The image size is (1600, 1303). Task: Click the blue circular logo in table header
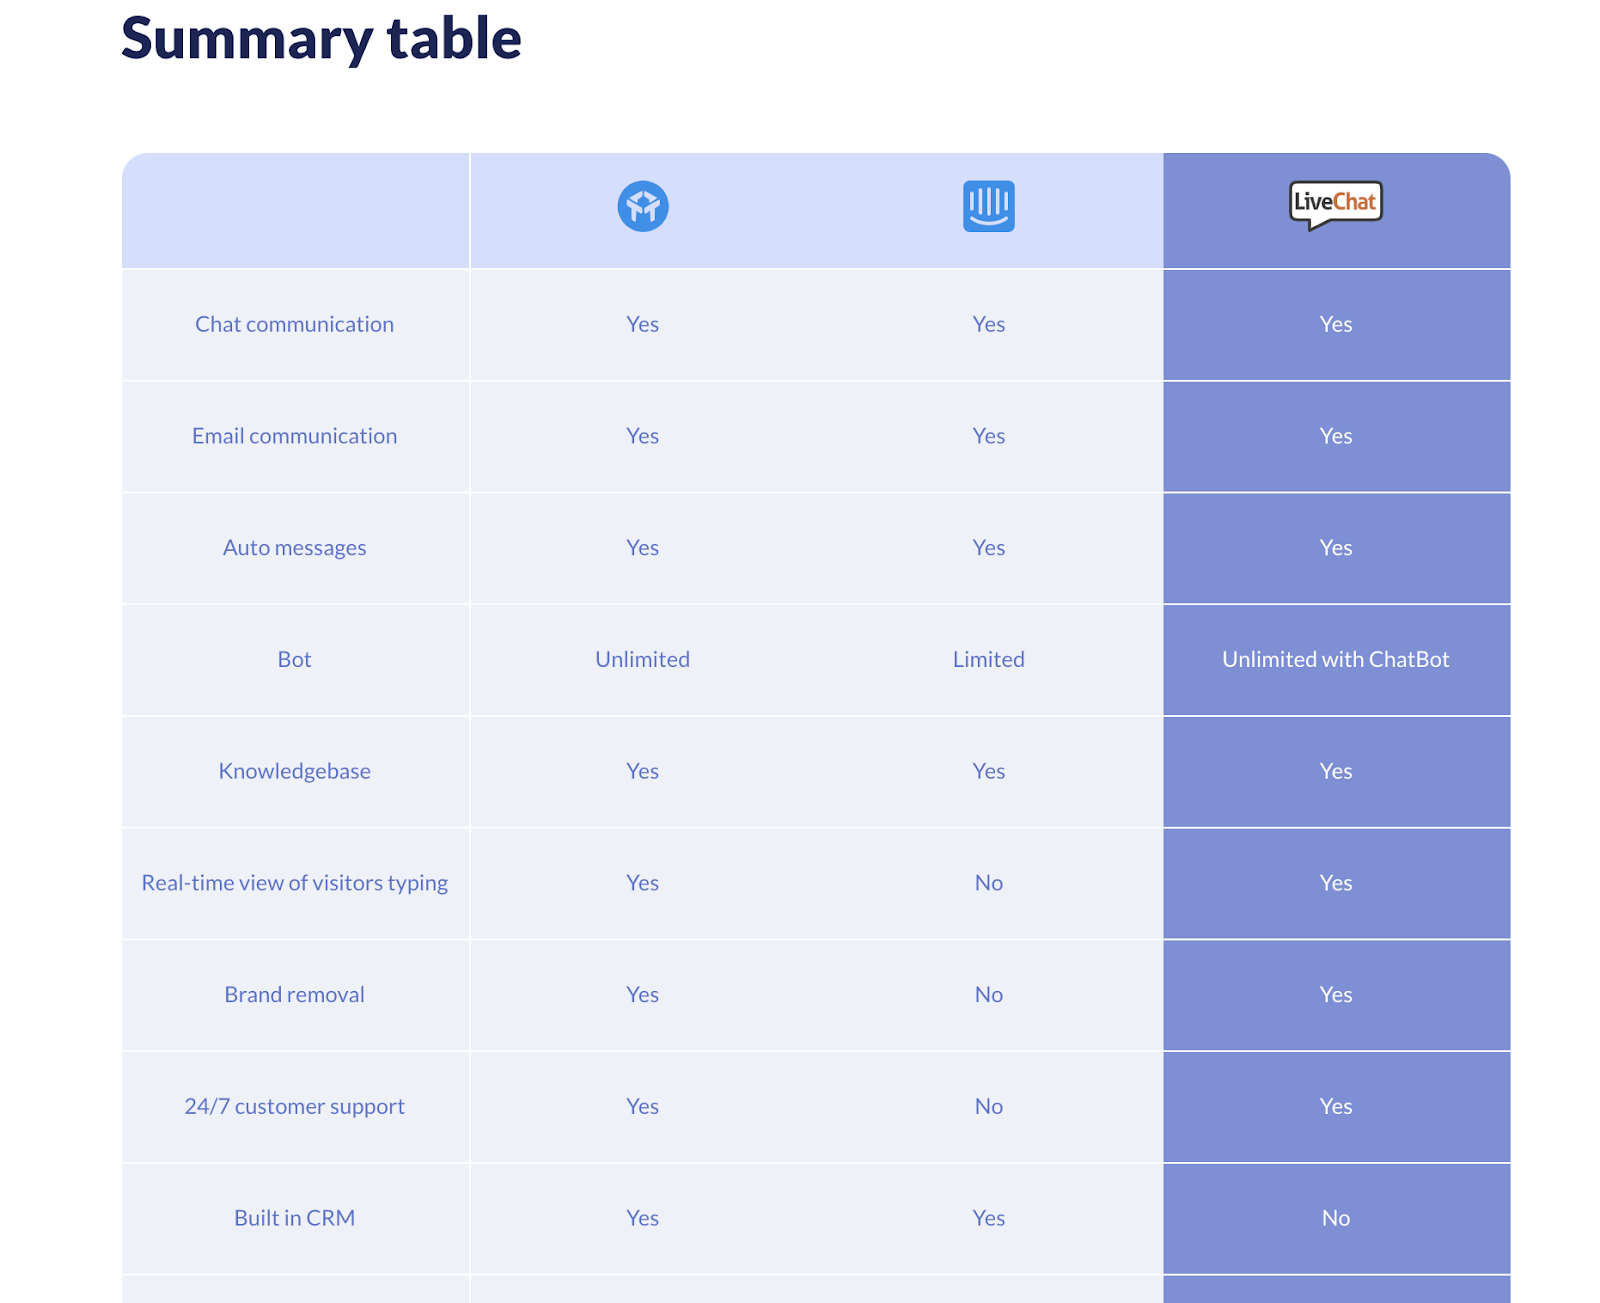click(x=642, y=206)
